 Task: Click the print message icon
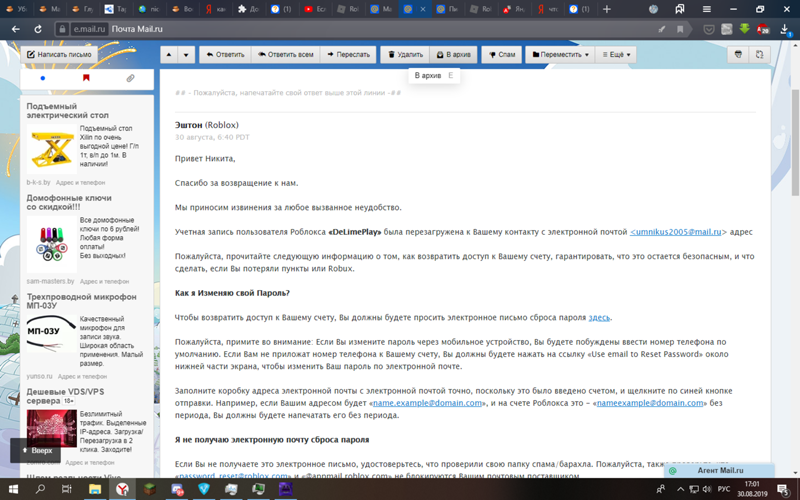[x=738, y=55]
